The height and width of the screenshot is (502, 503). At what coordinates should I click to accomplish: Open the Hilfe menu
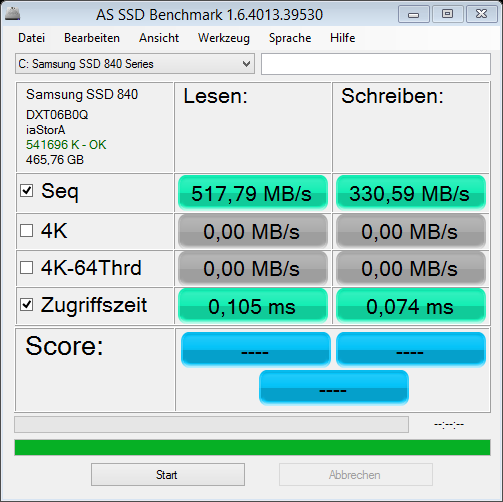click(x=342, y=38)
